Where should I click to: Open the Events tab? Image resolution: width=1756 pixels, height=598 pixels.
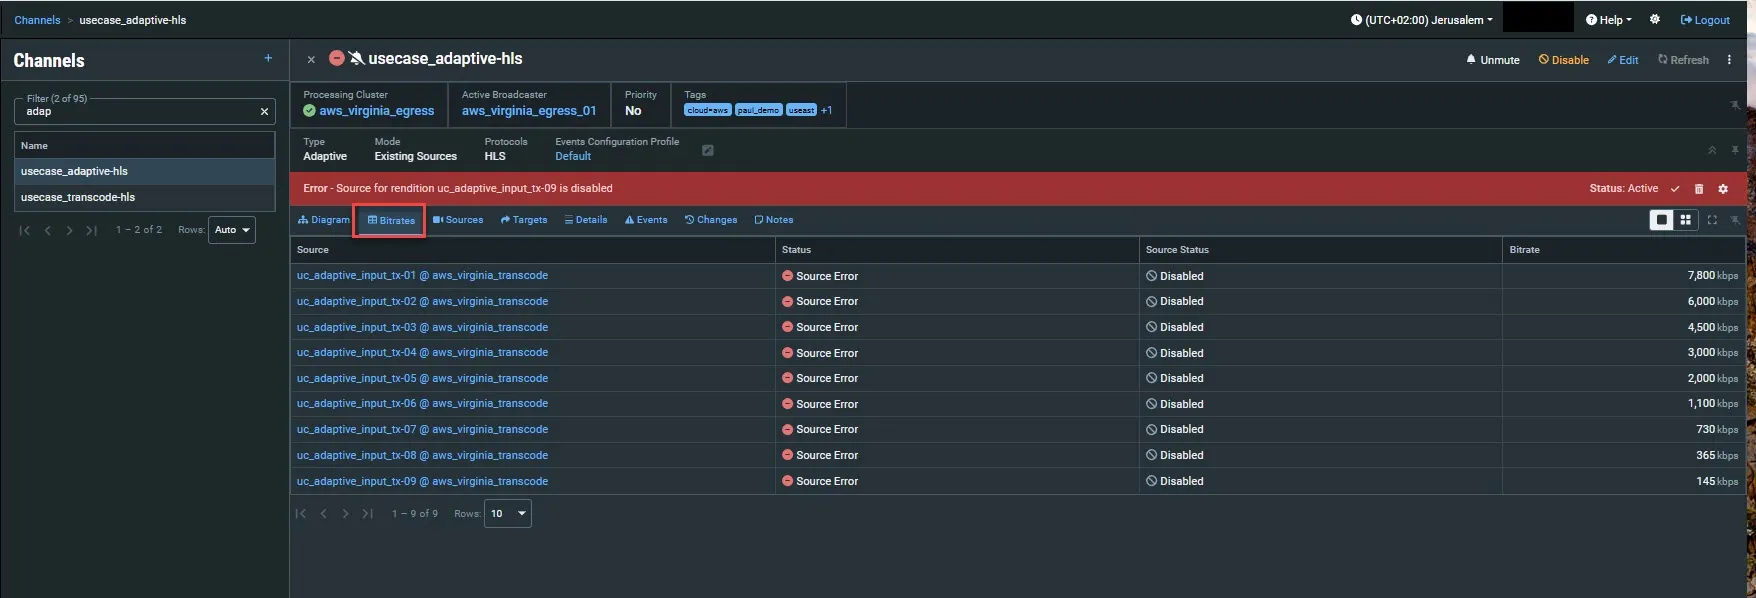[x=646, y=220]
